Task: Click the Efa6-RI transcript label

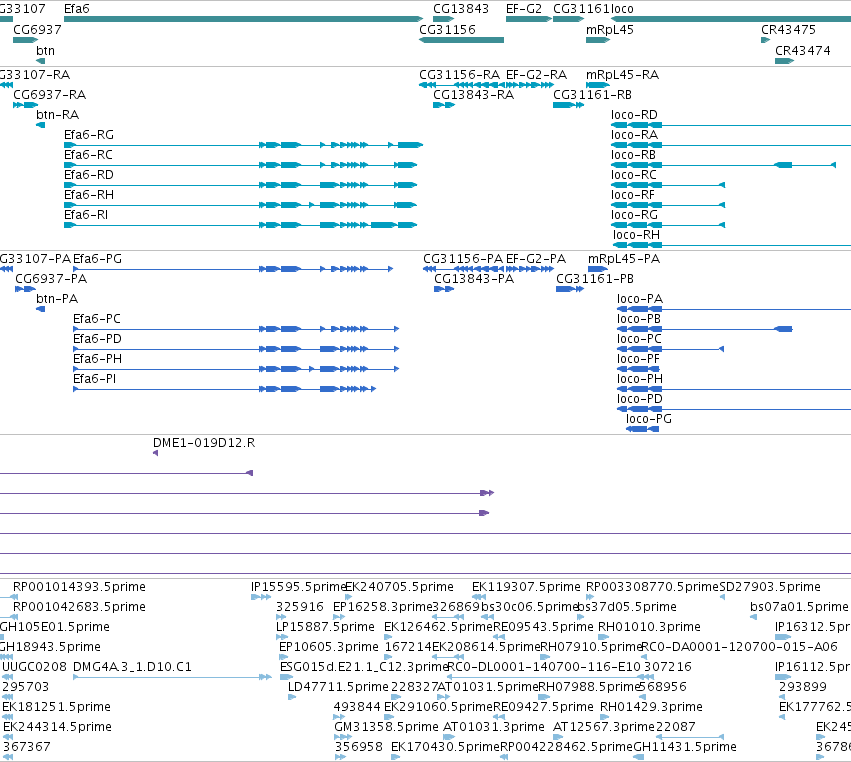Action: [x=86, y=215]
